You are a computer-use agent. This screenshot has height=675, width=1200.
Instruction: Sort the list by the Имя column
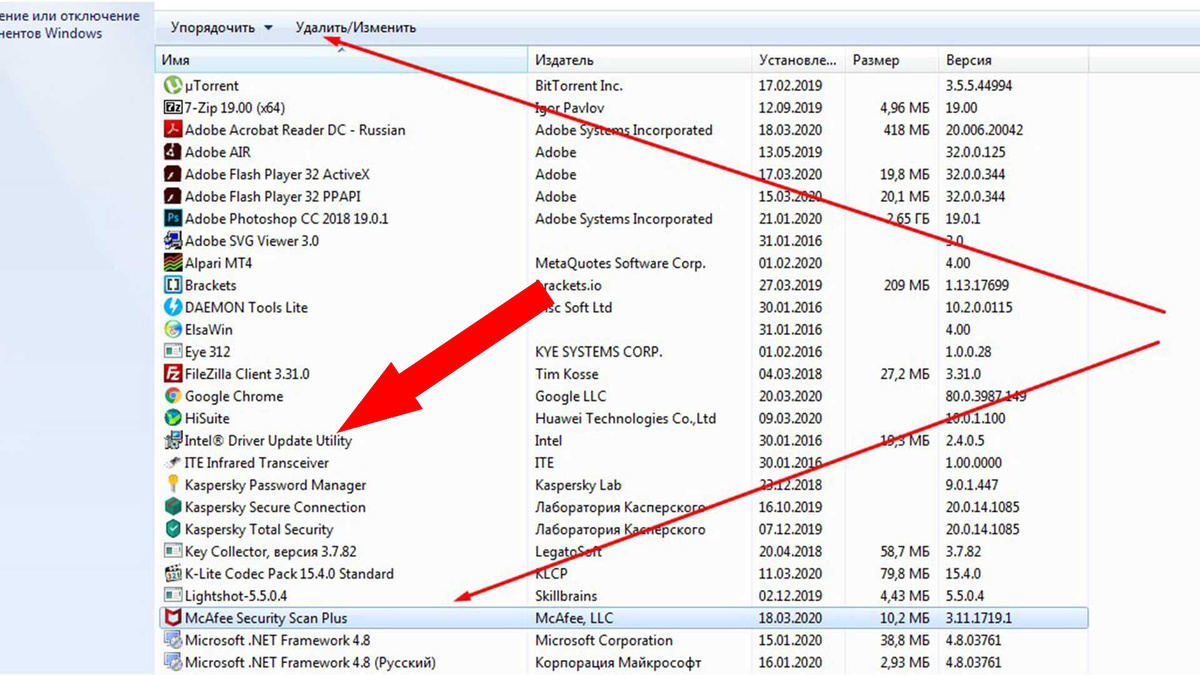pos(341,60)
